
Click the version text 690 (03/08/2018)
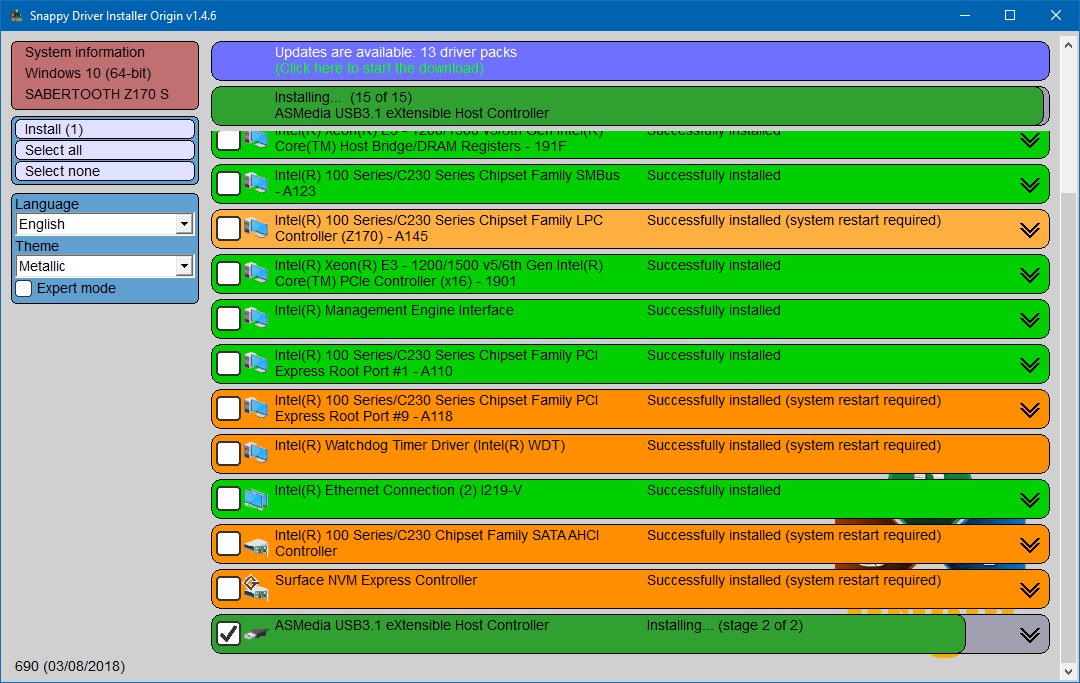(70, 666)
